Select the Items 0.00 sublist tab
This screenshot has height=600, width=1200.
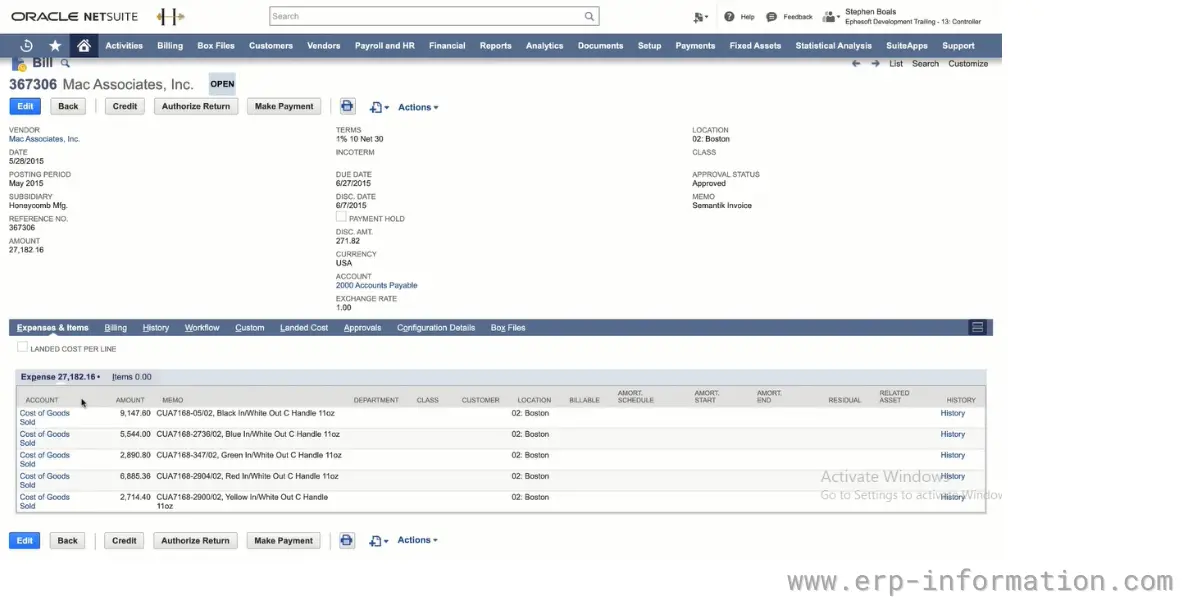click(x=132, y=377)
